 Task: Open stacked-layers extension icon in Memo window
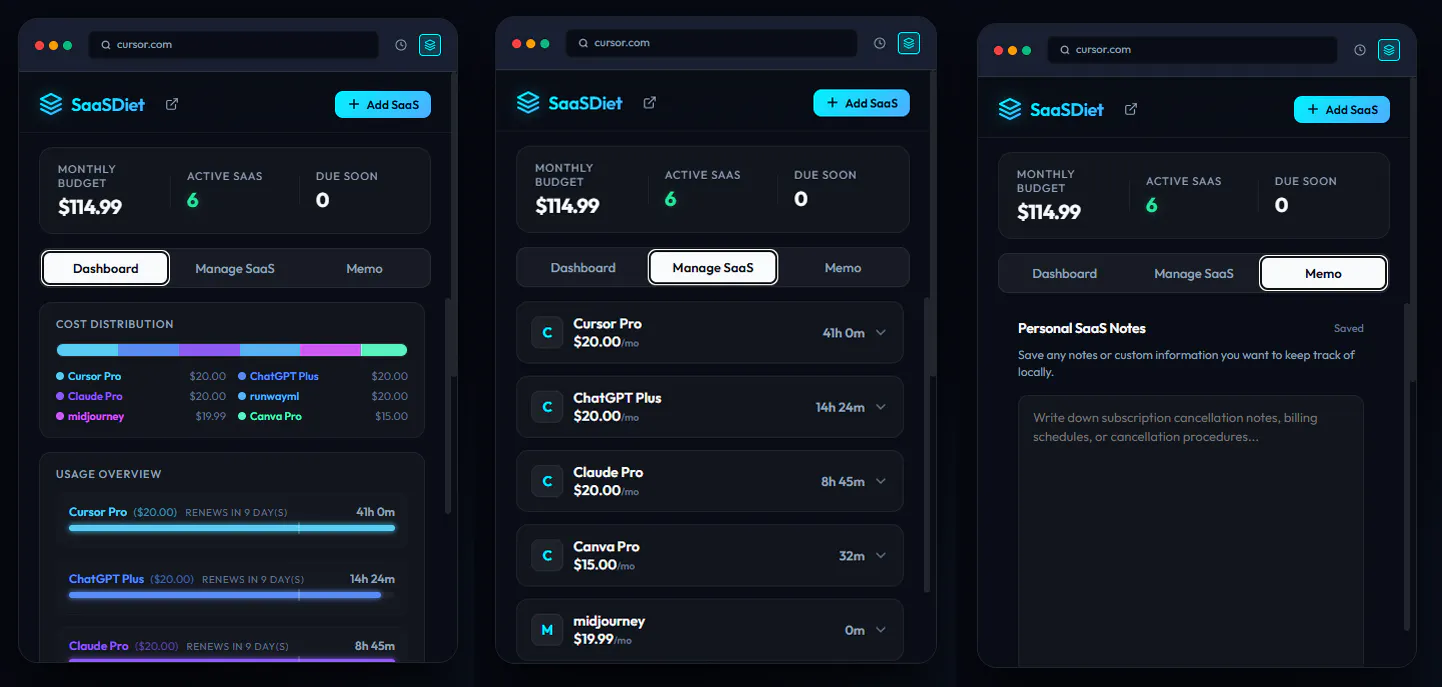pyautogui.click(x=1389, y=50)
